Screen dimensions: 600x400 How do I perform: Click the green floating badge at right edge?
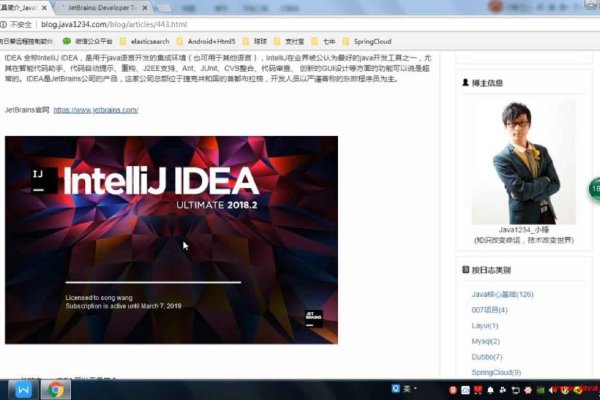[x=594, y=189]
